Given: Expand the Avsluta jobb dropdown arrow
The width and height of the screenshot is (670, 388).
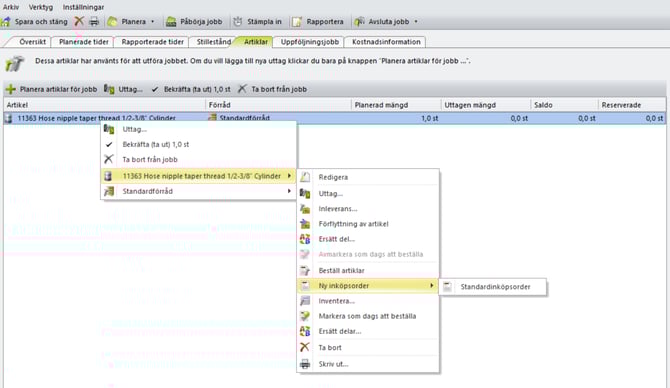Looking at the screenshot, I should [x=416, y=21].
